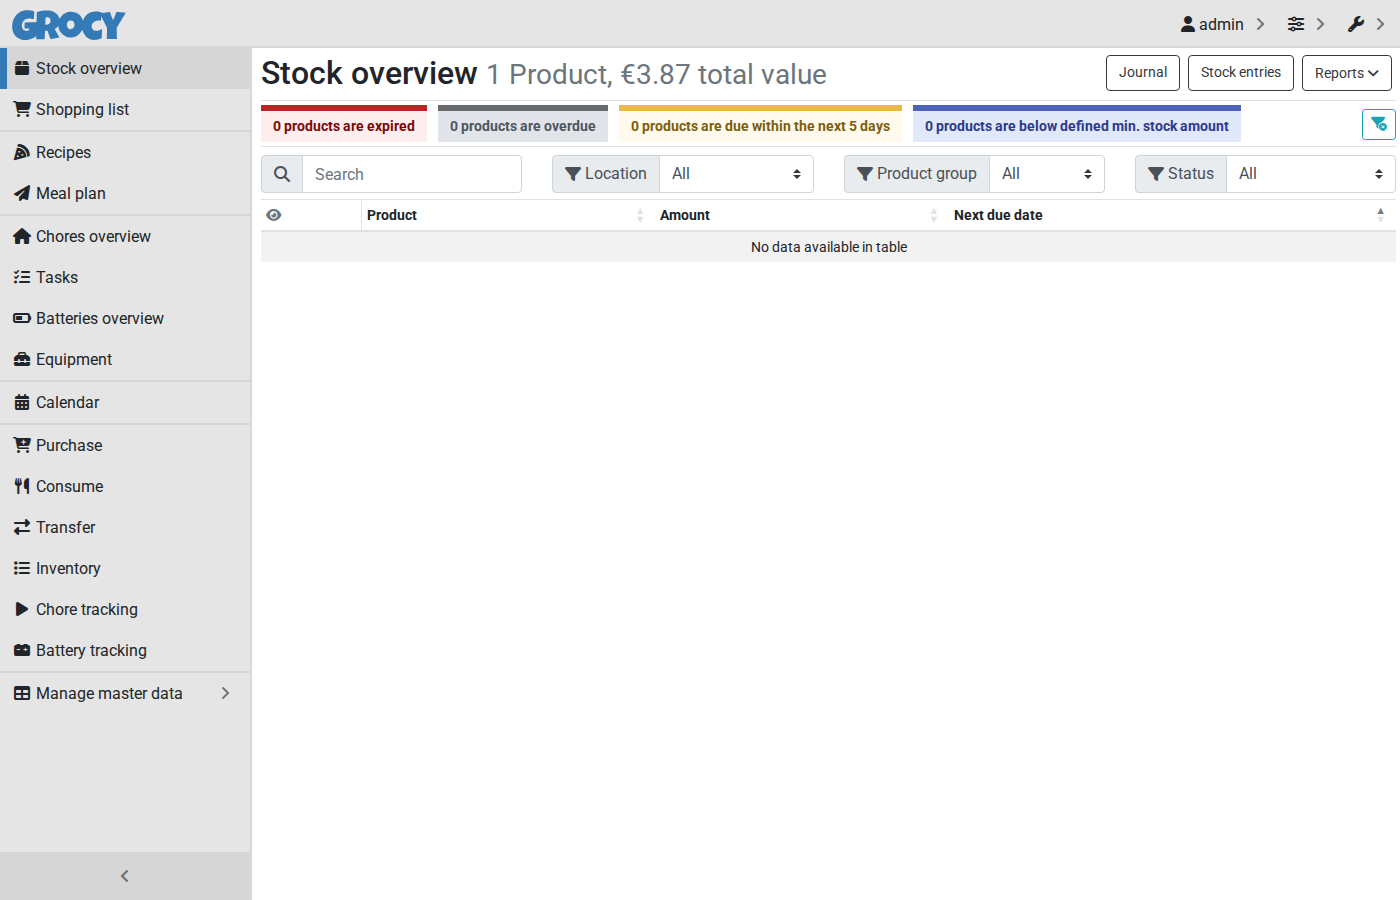This screenshot has height=900, width=1400.
Task: Click the Consume utensils icon
Action: [22, 486]
